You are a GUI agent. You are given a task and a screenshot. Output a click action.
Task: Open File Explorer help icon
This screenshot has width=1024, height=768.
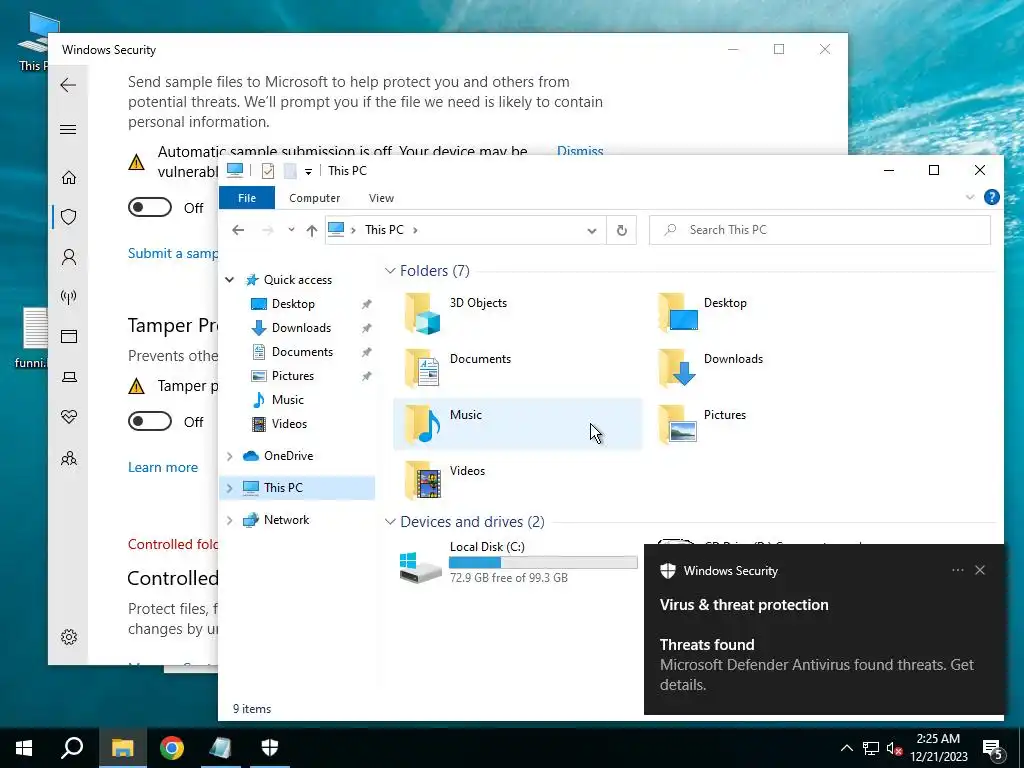(991, 197)
